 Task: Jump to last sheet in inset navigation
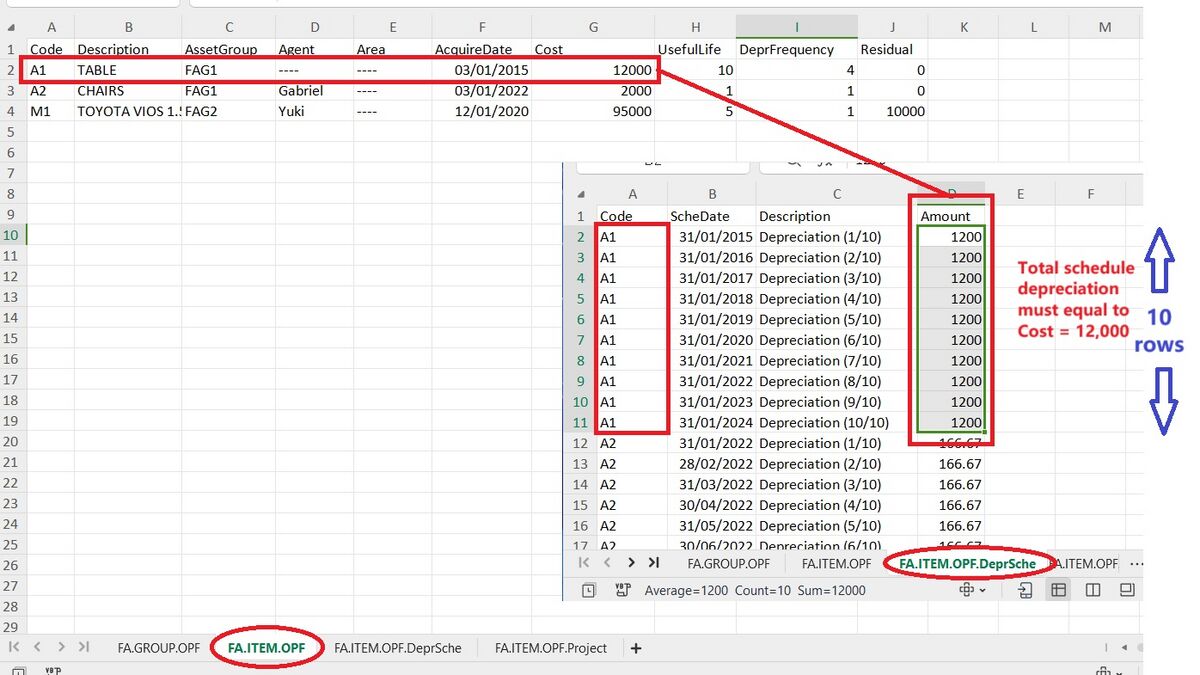point(654,563)
